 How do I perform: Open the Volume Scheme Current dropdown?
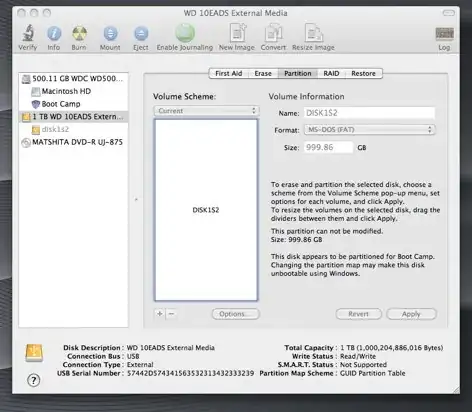click(x=206, y=111)
